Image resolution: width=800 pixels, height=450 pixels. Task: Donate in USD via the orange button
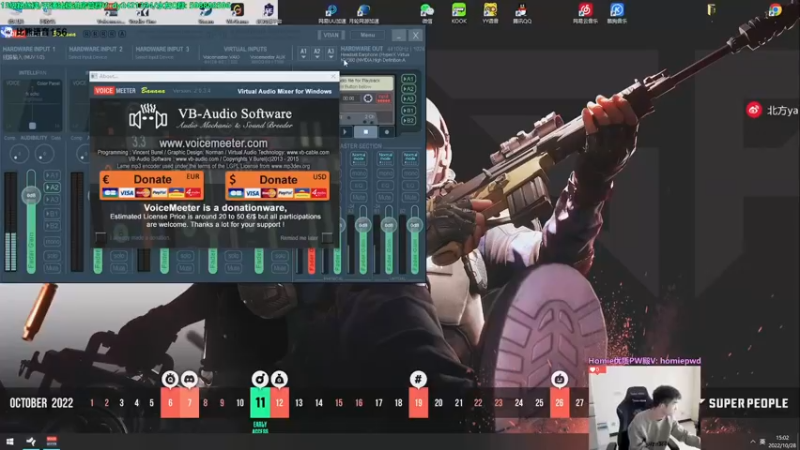point(278,185)
